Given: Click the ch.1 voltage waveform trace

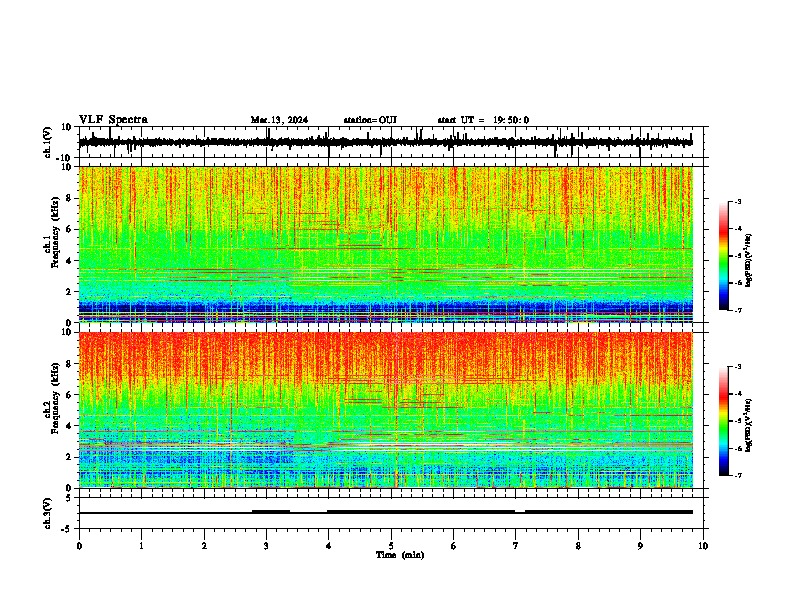Looking at the screenshot, I should pyautogui.click(x=385, y=142).
